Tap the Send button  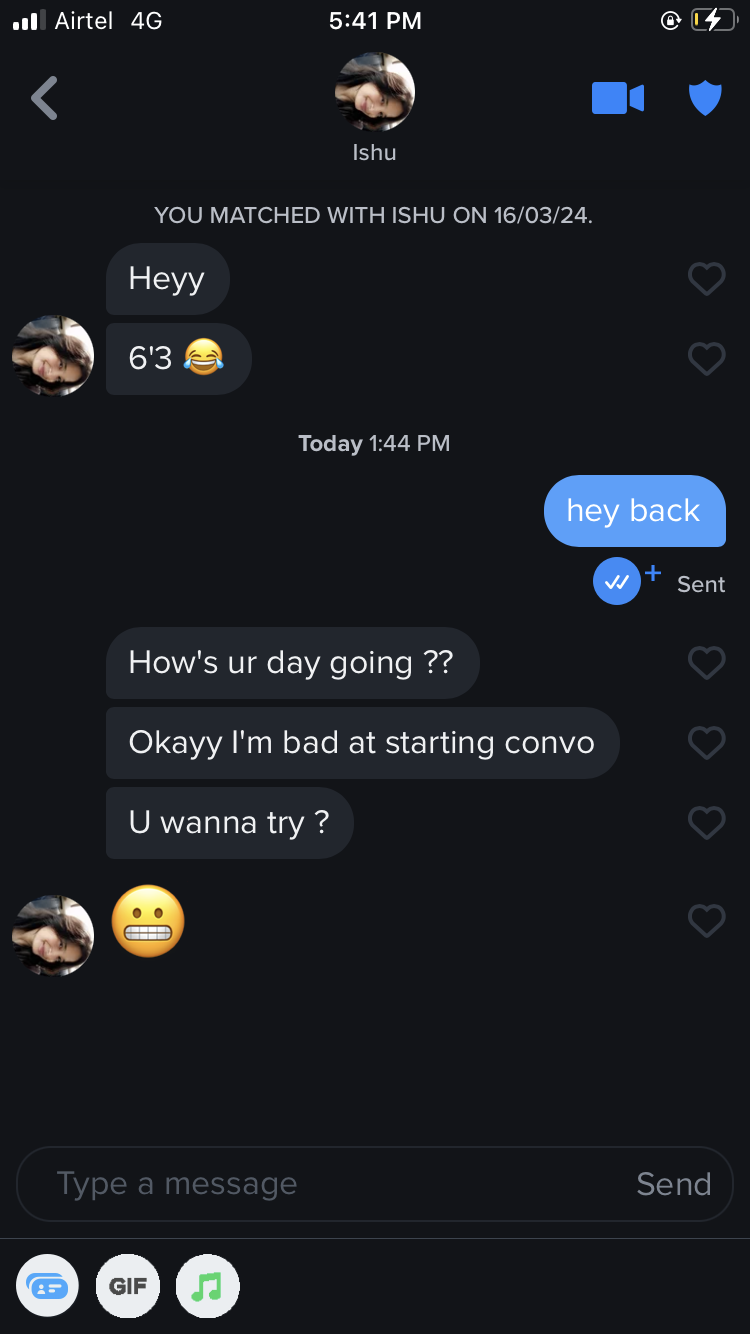[x=673, y=1184]
